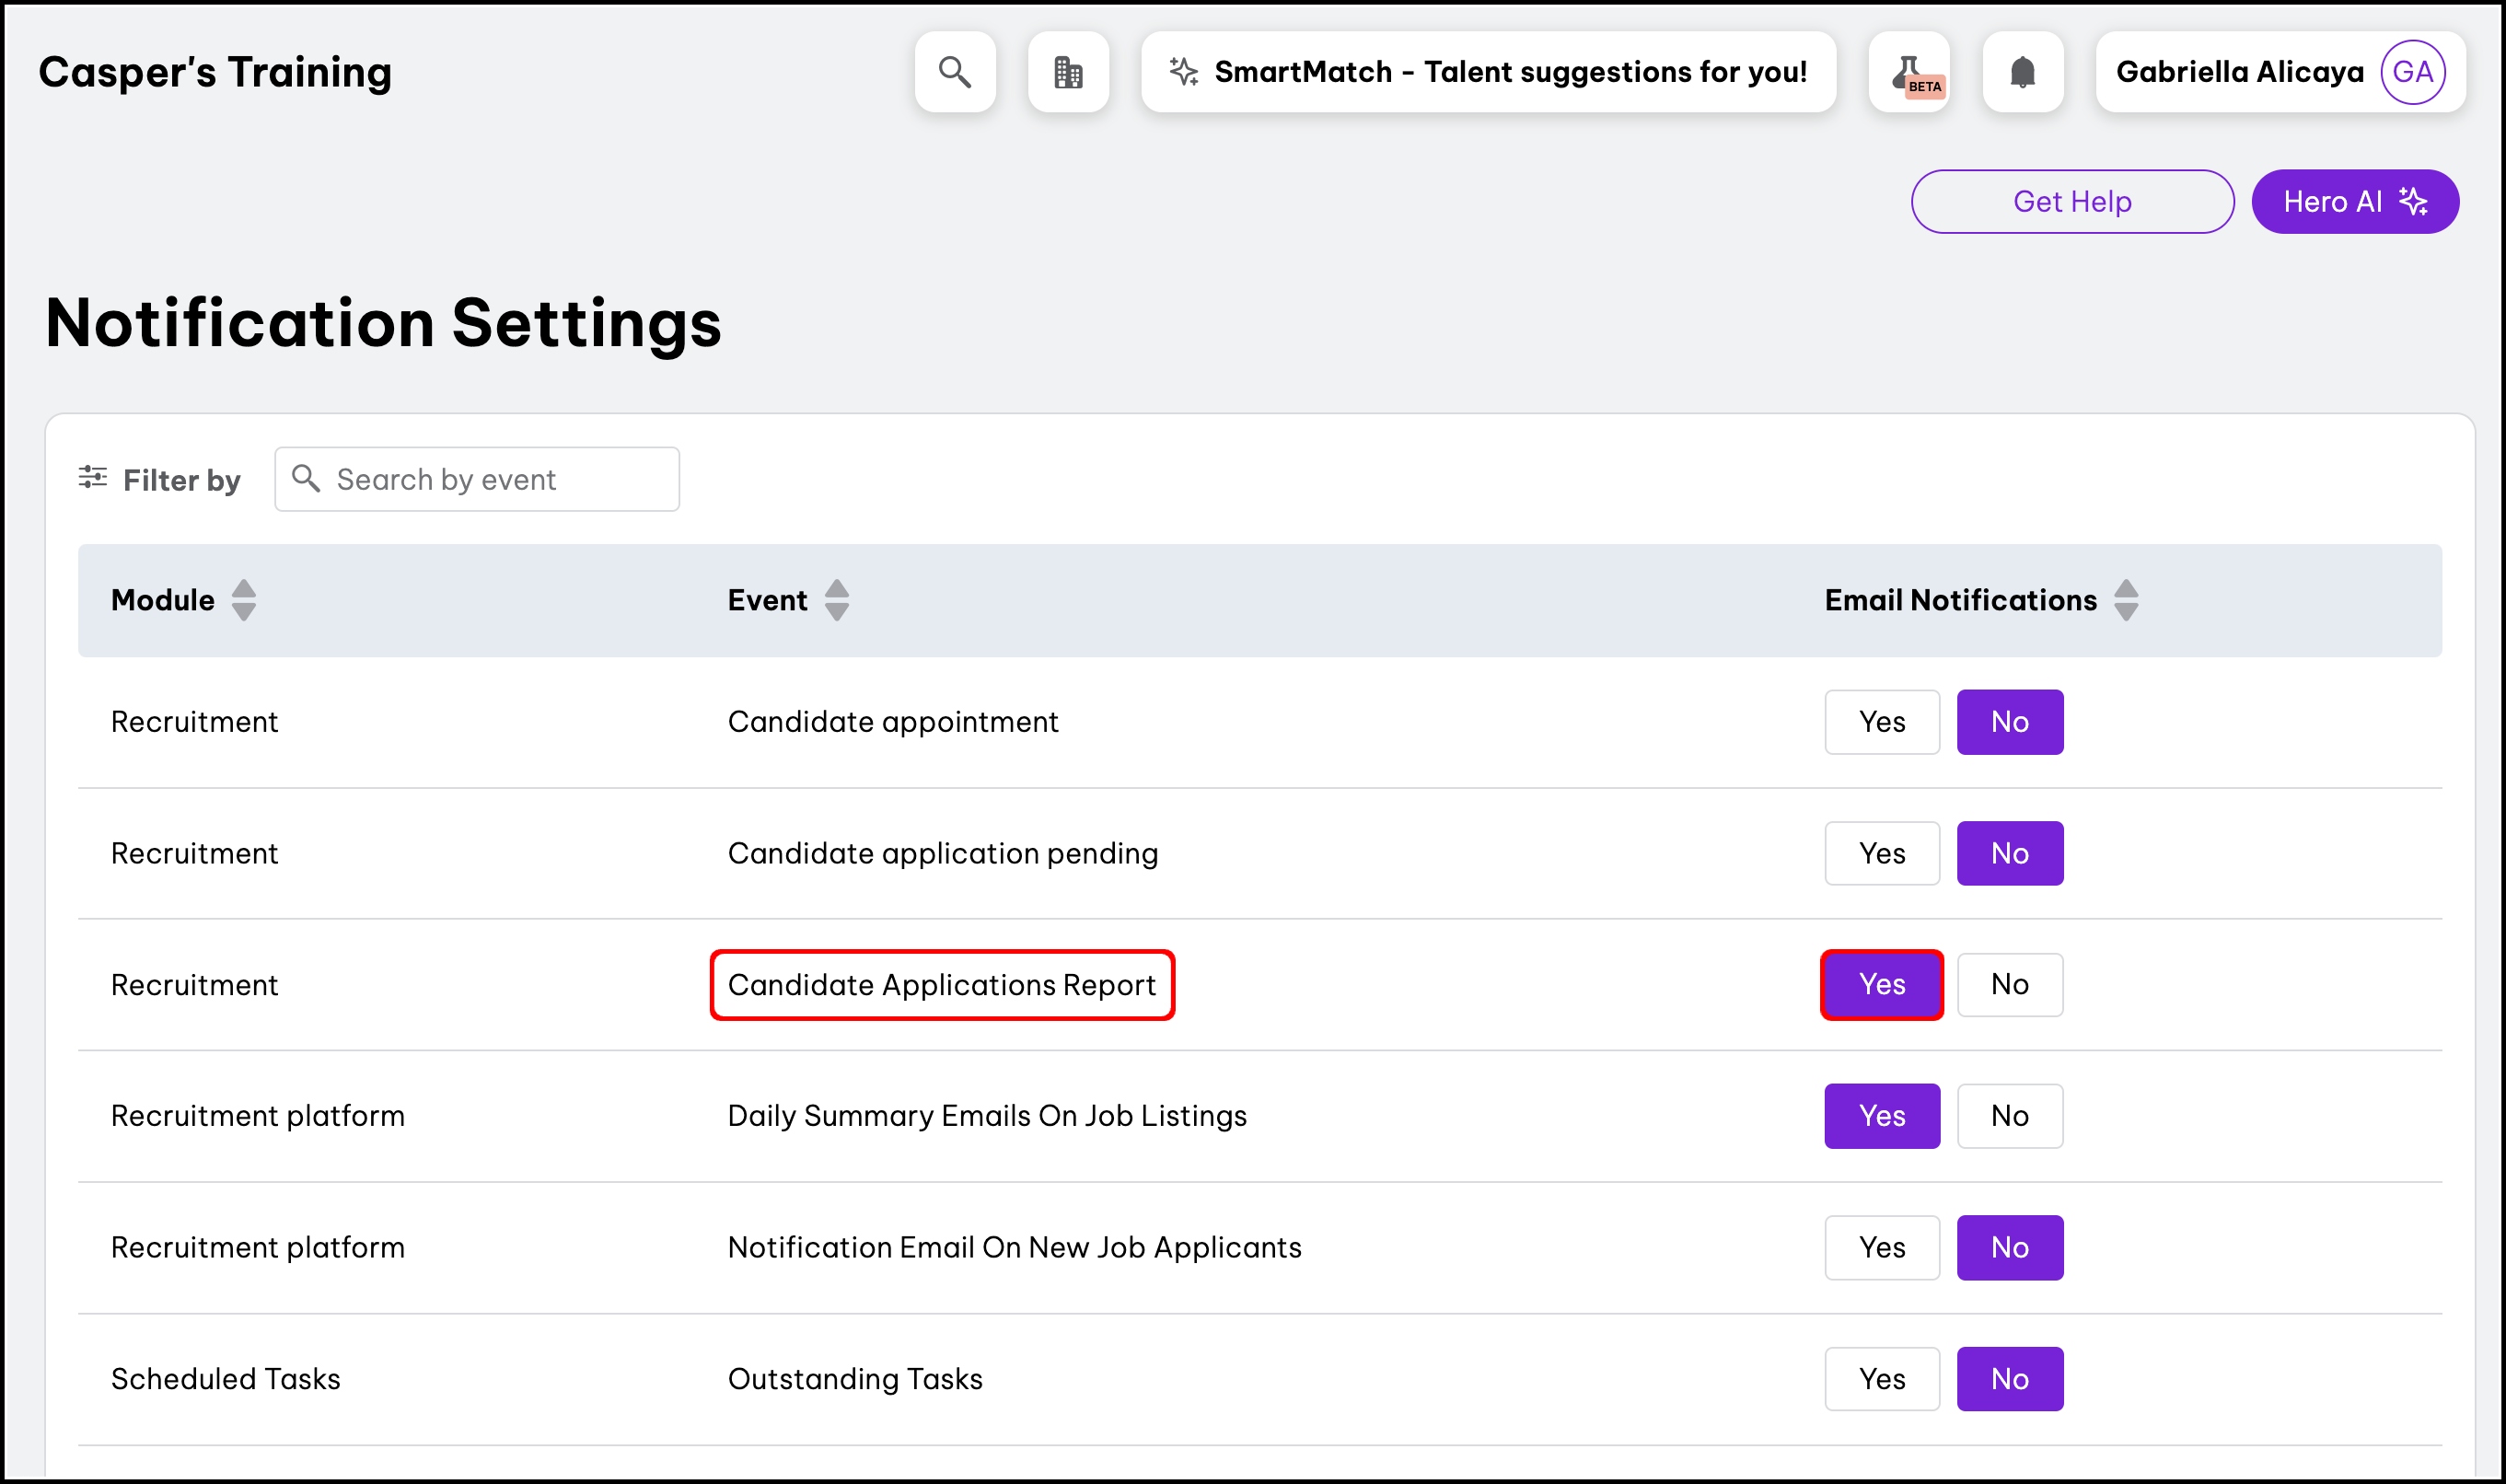This screenshot has width=2506, height=1484.
Task: Click Casper's Training title link
Action: click(215, 72)
